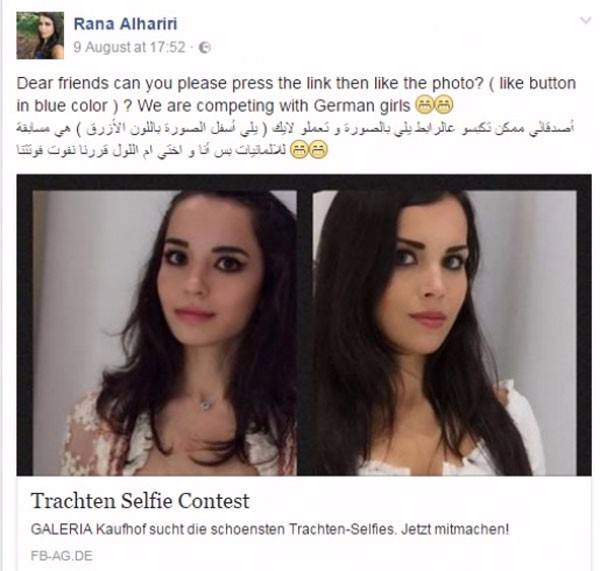Open the right selfie photo

click(x=445, y=333)
